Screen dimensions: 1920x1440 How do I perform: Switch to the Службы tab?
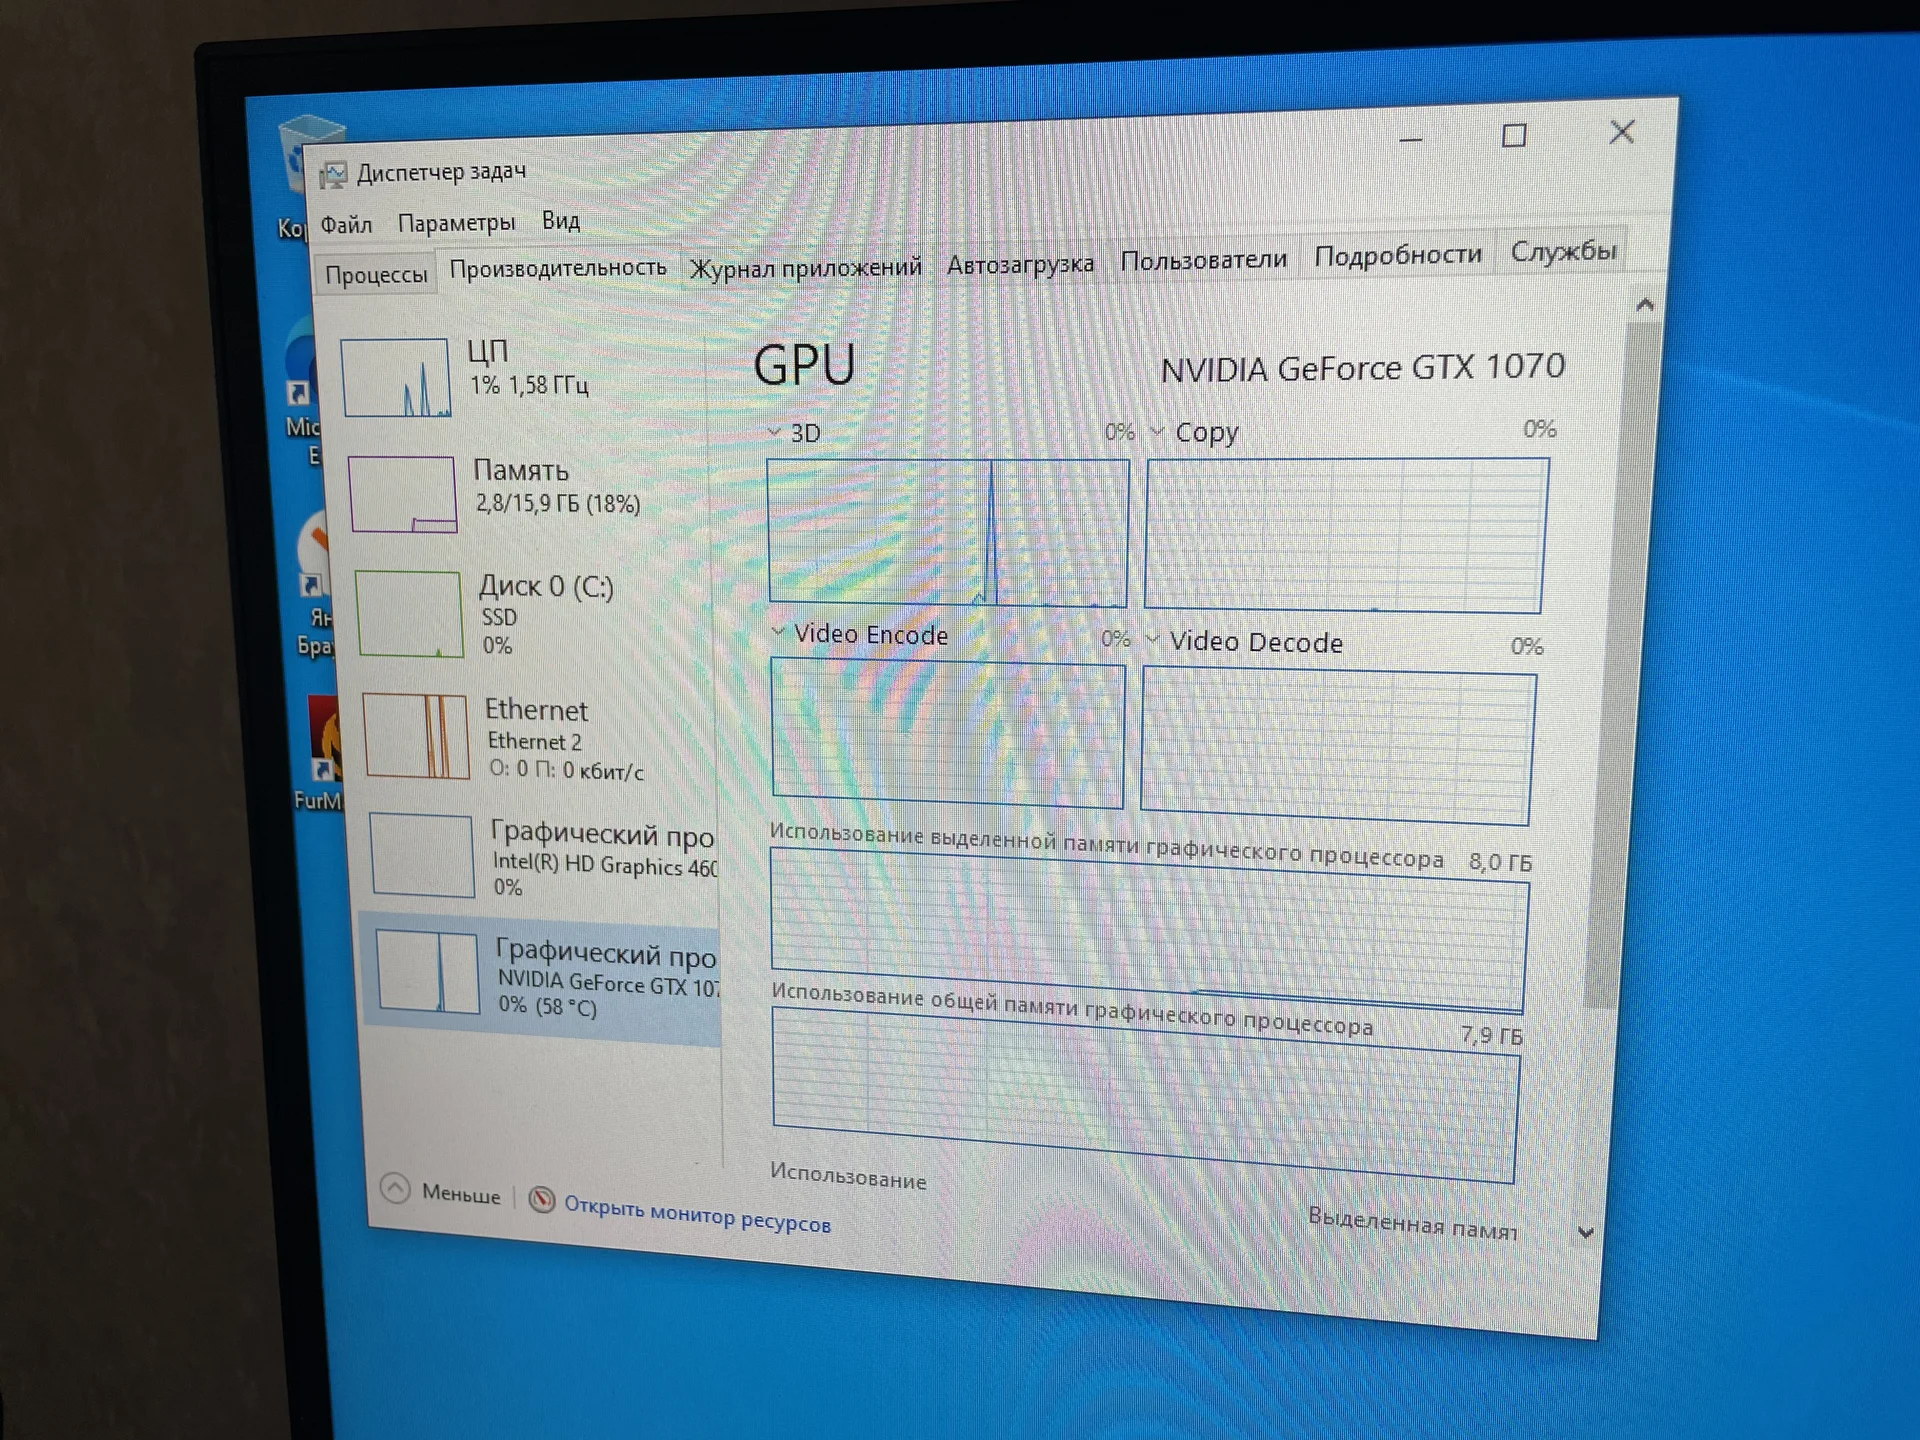point(1563,252)
